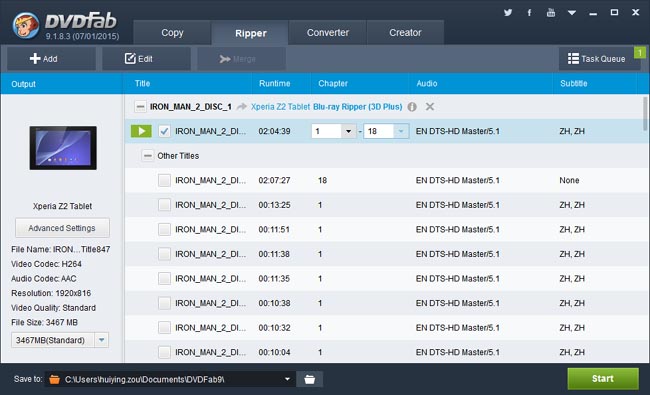Click the Save to folder path field
The height and width of the screenshot is (395, 650).
(170, 379)
